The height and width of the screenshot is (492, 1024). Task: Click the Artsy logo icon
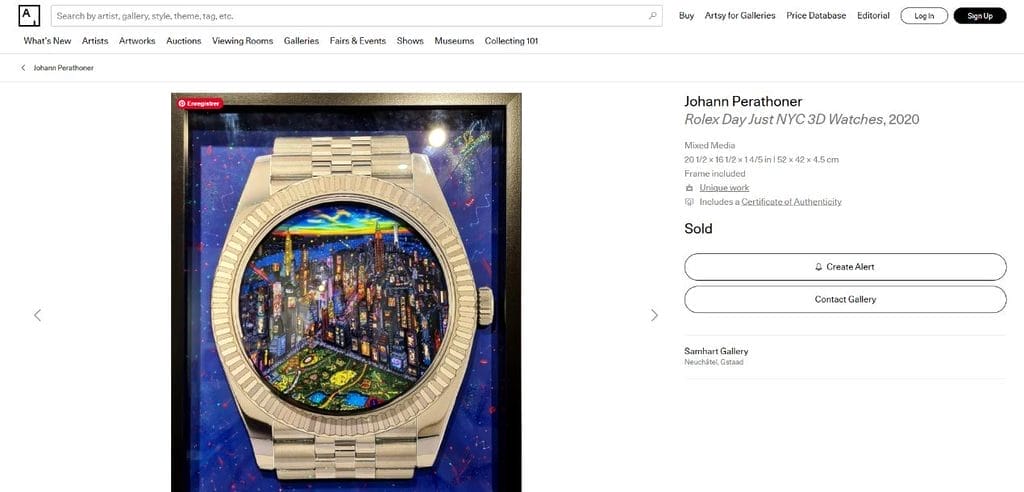(x=29, y=16)
